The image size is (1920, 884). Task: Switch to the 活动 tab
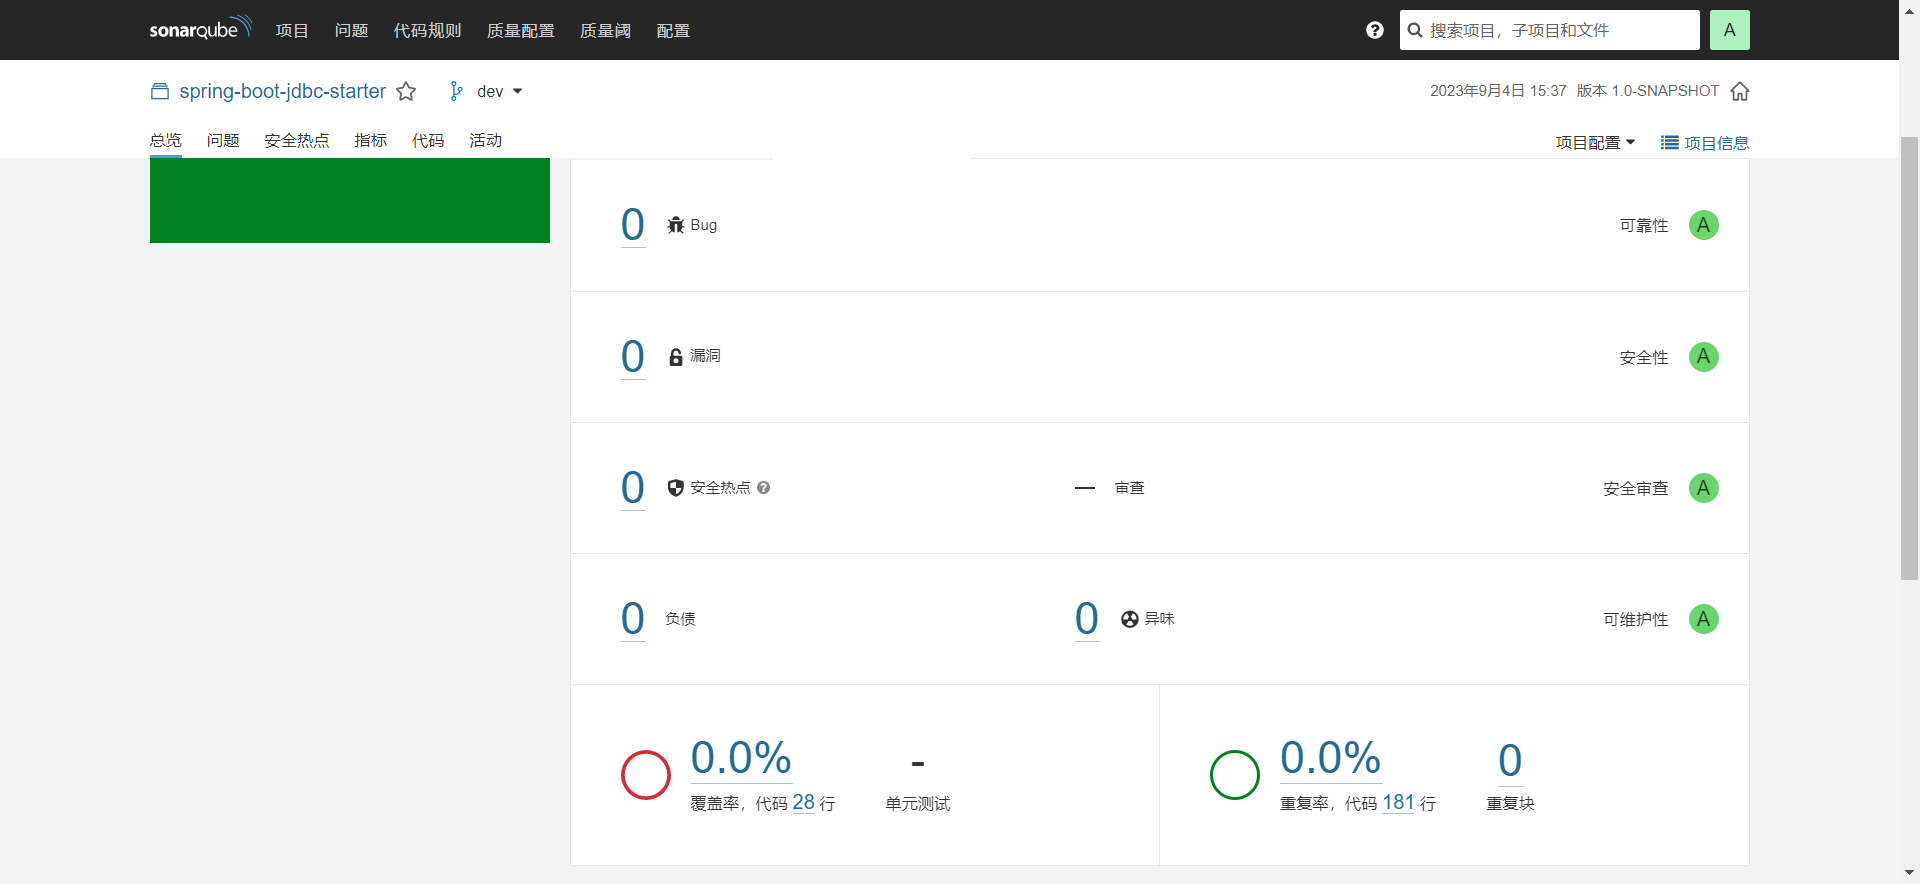[x=485, y=140]
